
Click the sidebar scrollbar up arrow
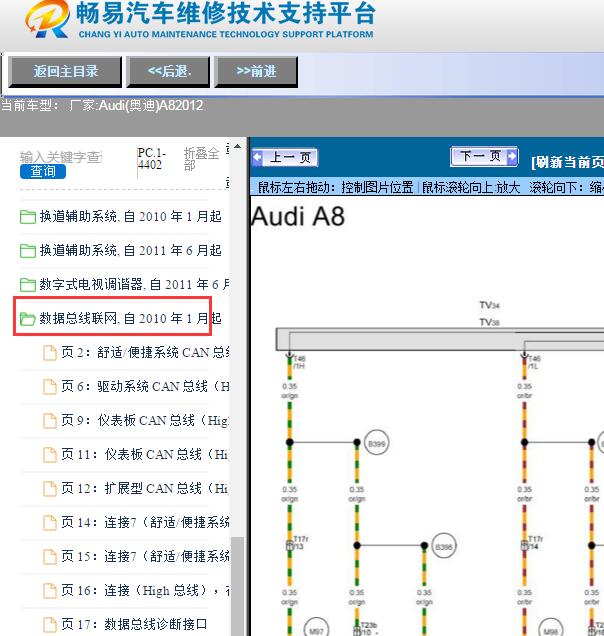coord(238,146)
